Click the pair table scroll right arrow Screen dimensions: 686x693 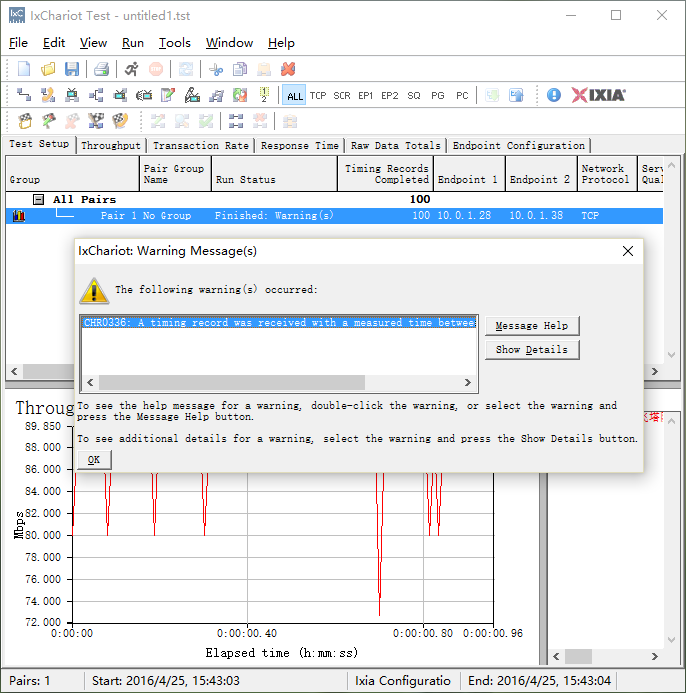pyautogui.click(x=655, y=371)
